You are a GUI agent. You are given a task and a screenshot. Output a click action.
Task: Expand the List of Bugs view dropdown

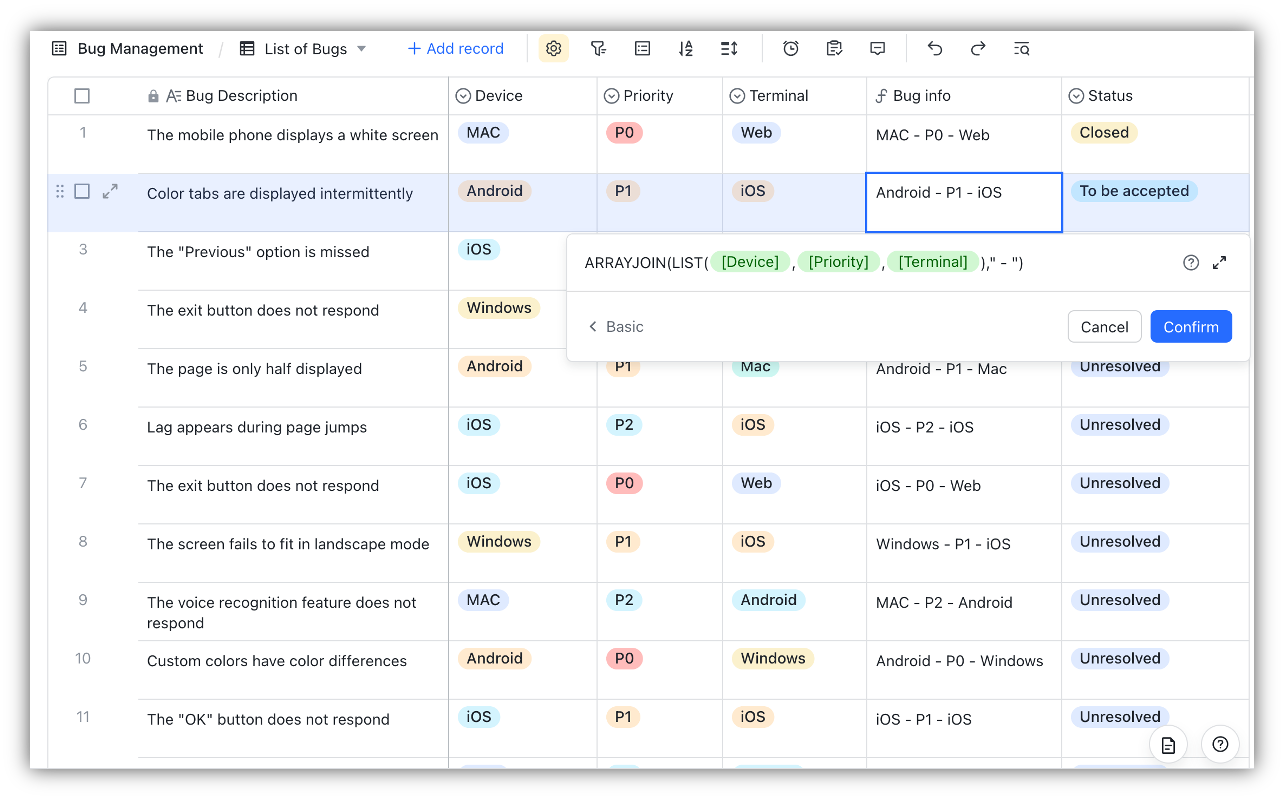coord(361,49)
